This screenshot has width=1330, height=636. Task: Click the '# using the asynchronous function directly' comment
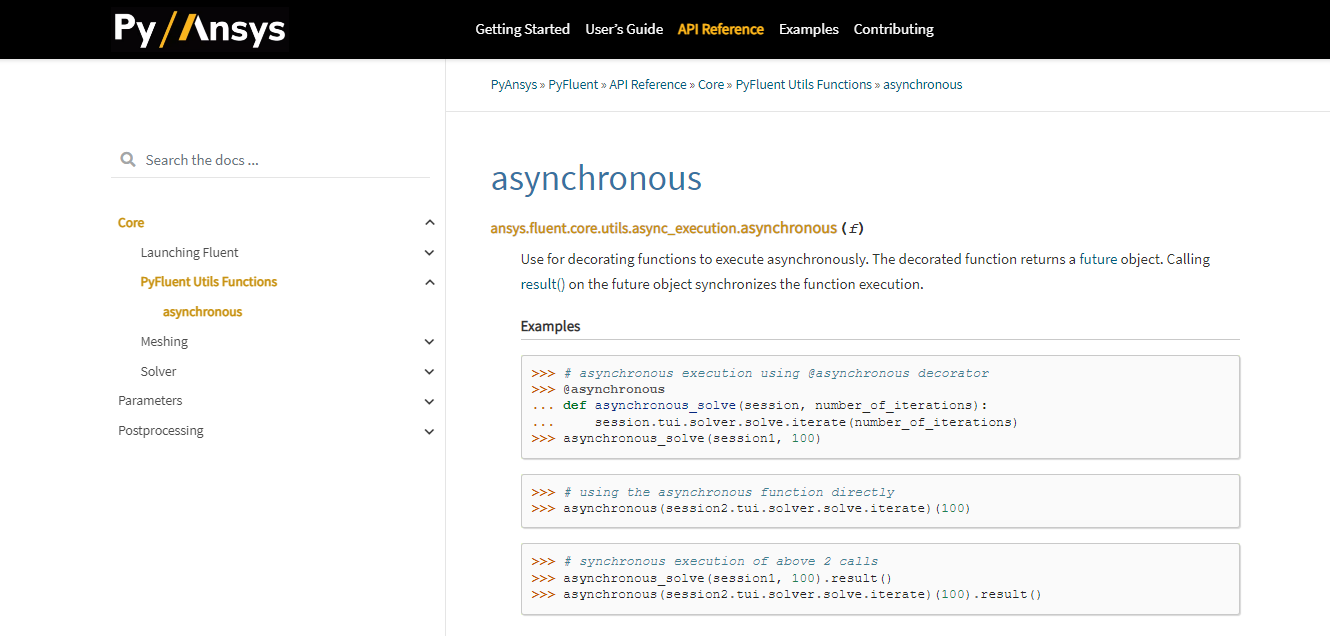tap(729, 492)
